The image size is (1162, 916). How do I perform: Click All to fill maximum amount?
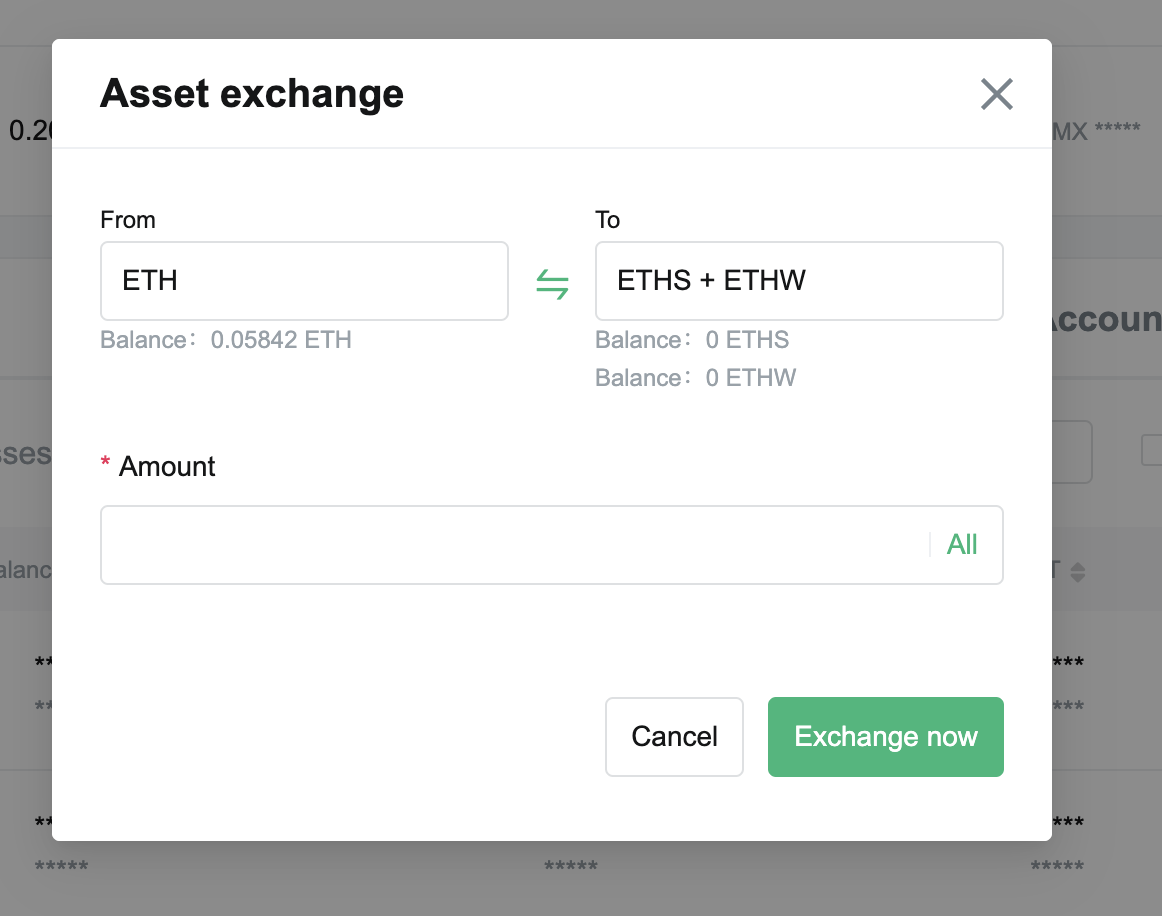click(961, 544)
